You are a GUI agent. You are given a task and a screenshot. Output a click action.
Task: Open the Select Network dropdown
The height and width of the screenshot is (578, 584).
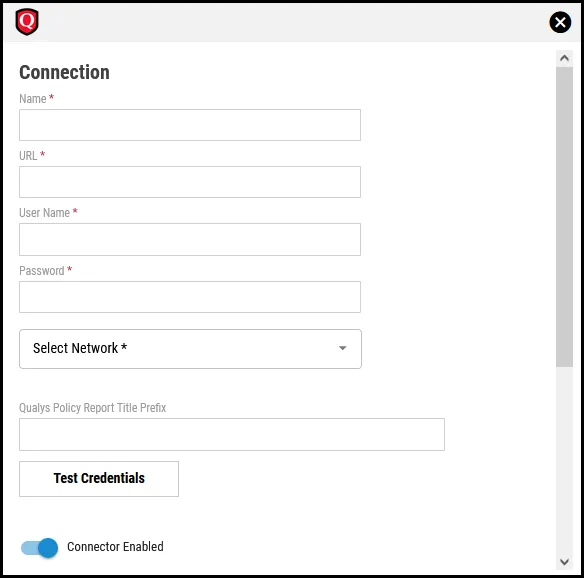pyautogui.click(x=190, y=349)
